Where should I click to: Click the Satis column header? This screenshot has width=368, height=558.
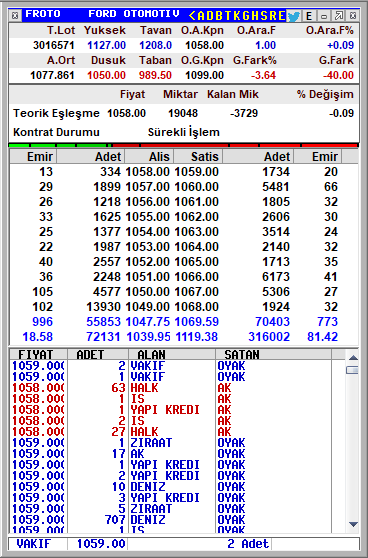click(x=198, y=157)
